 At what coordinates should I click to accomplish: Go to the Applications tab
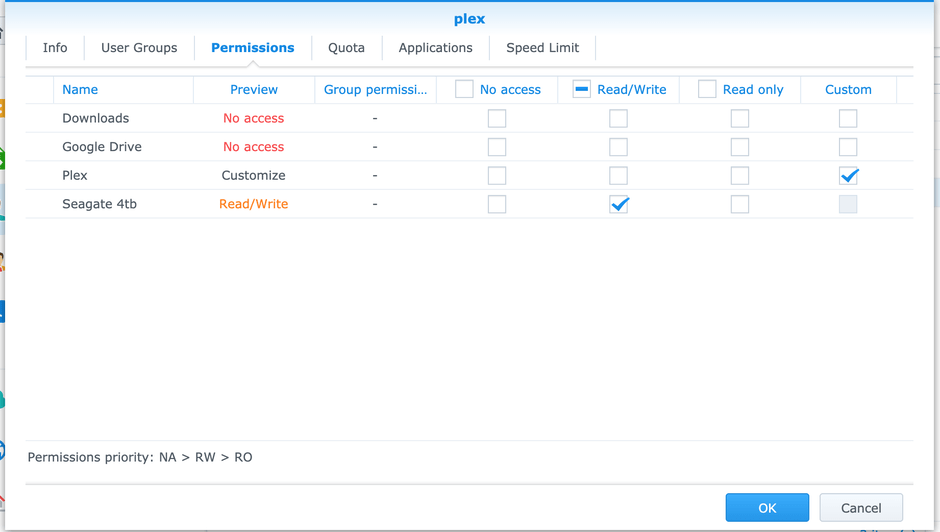[435, 48]
